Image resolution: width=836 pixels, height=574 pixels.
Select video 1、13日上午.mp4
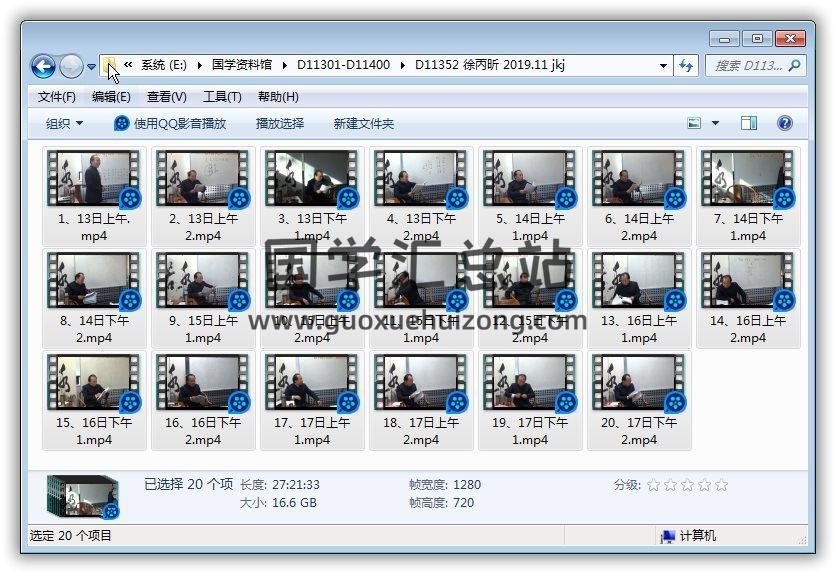94,196
